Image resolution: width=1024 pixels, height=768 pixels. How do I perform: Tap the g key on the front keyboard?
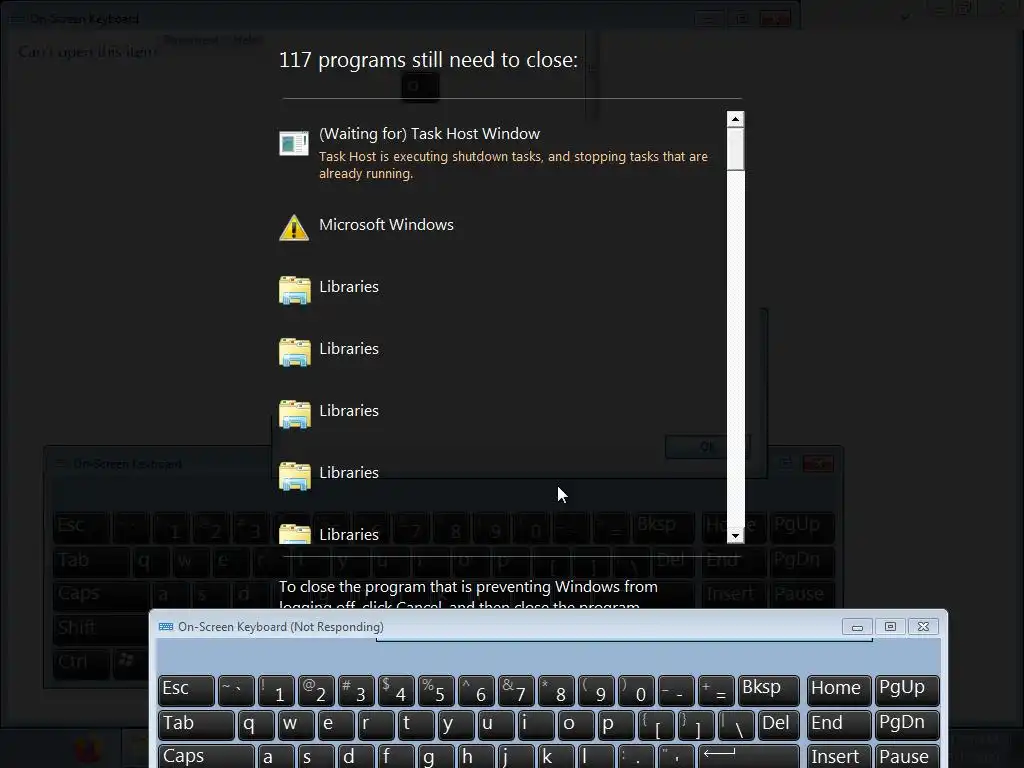pyautogui.click(x=436, y=756)
